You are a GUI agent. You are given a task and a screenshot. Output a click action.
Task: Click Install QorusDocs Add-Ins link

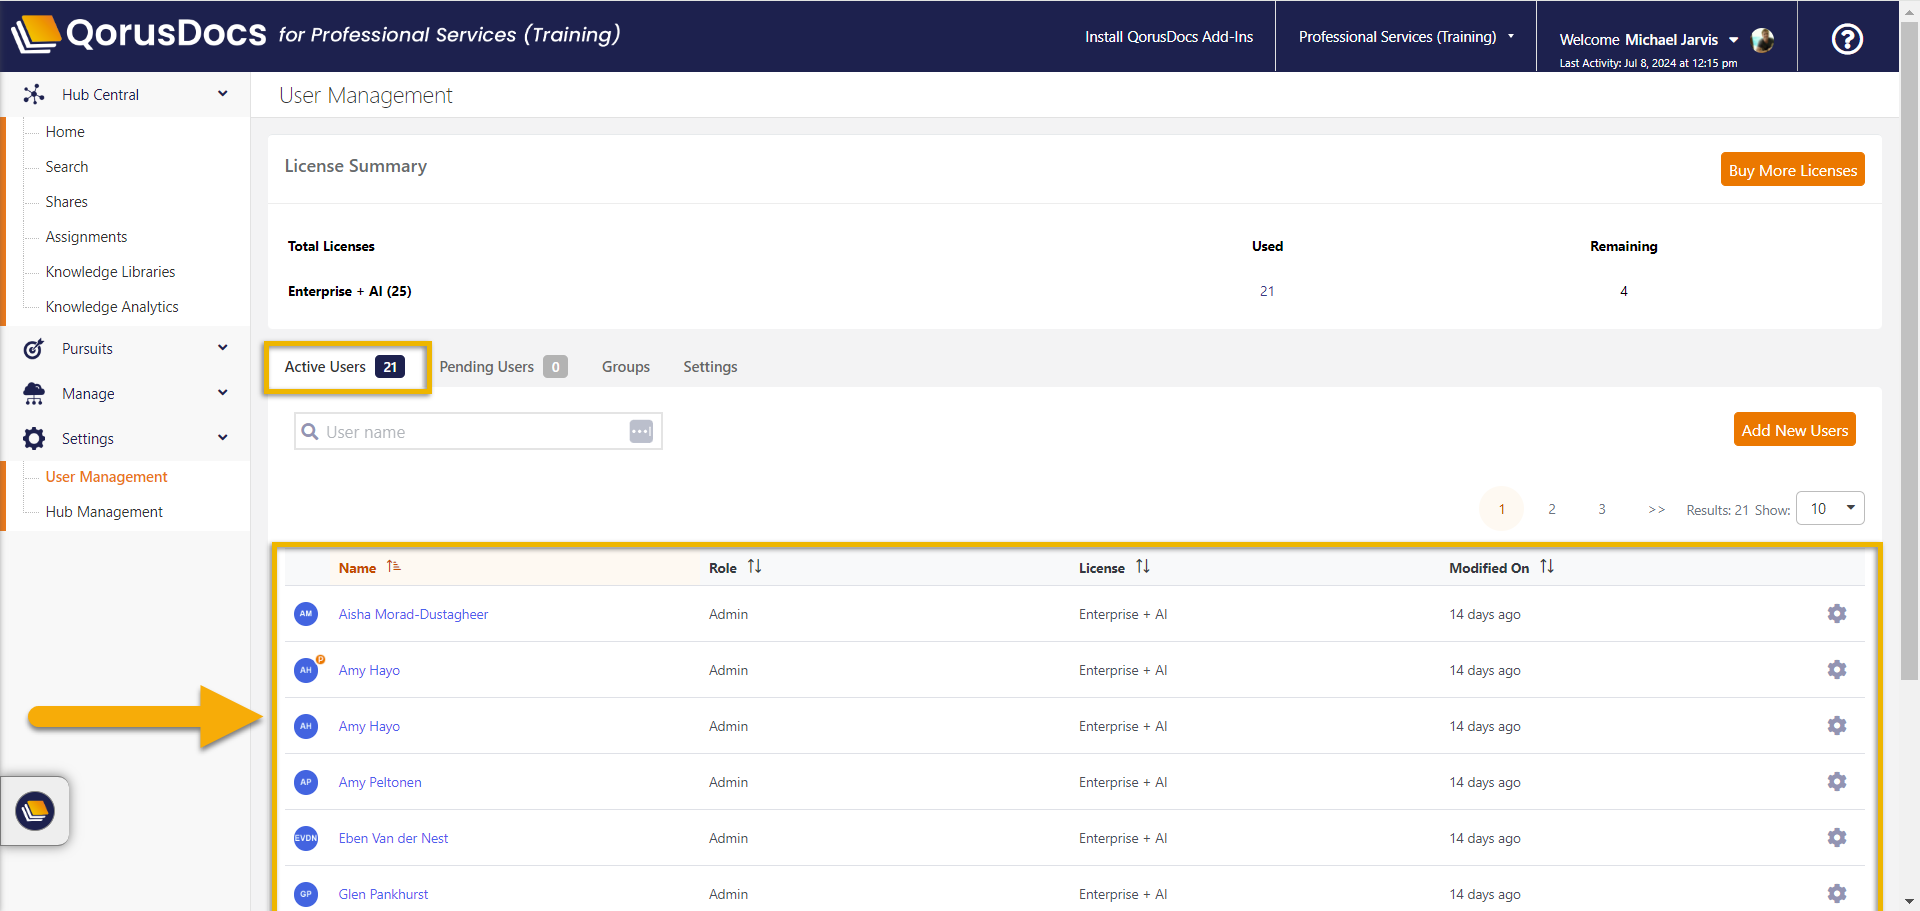1169,37
